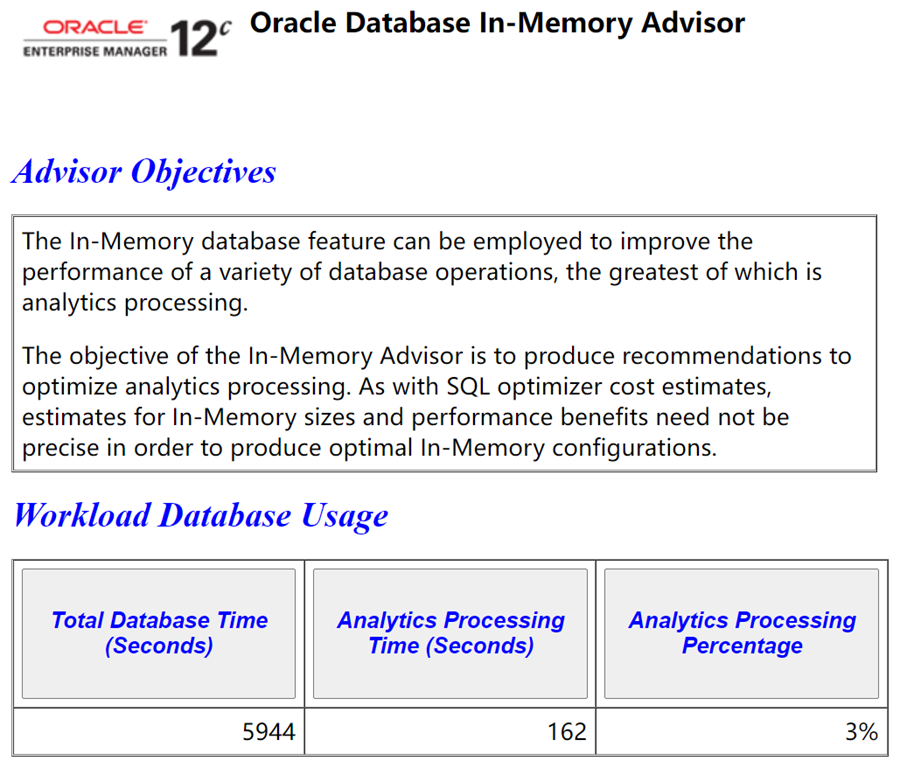Click the ENTERPRISE MANAGER text in logo

pos(95,52)
